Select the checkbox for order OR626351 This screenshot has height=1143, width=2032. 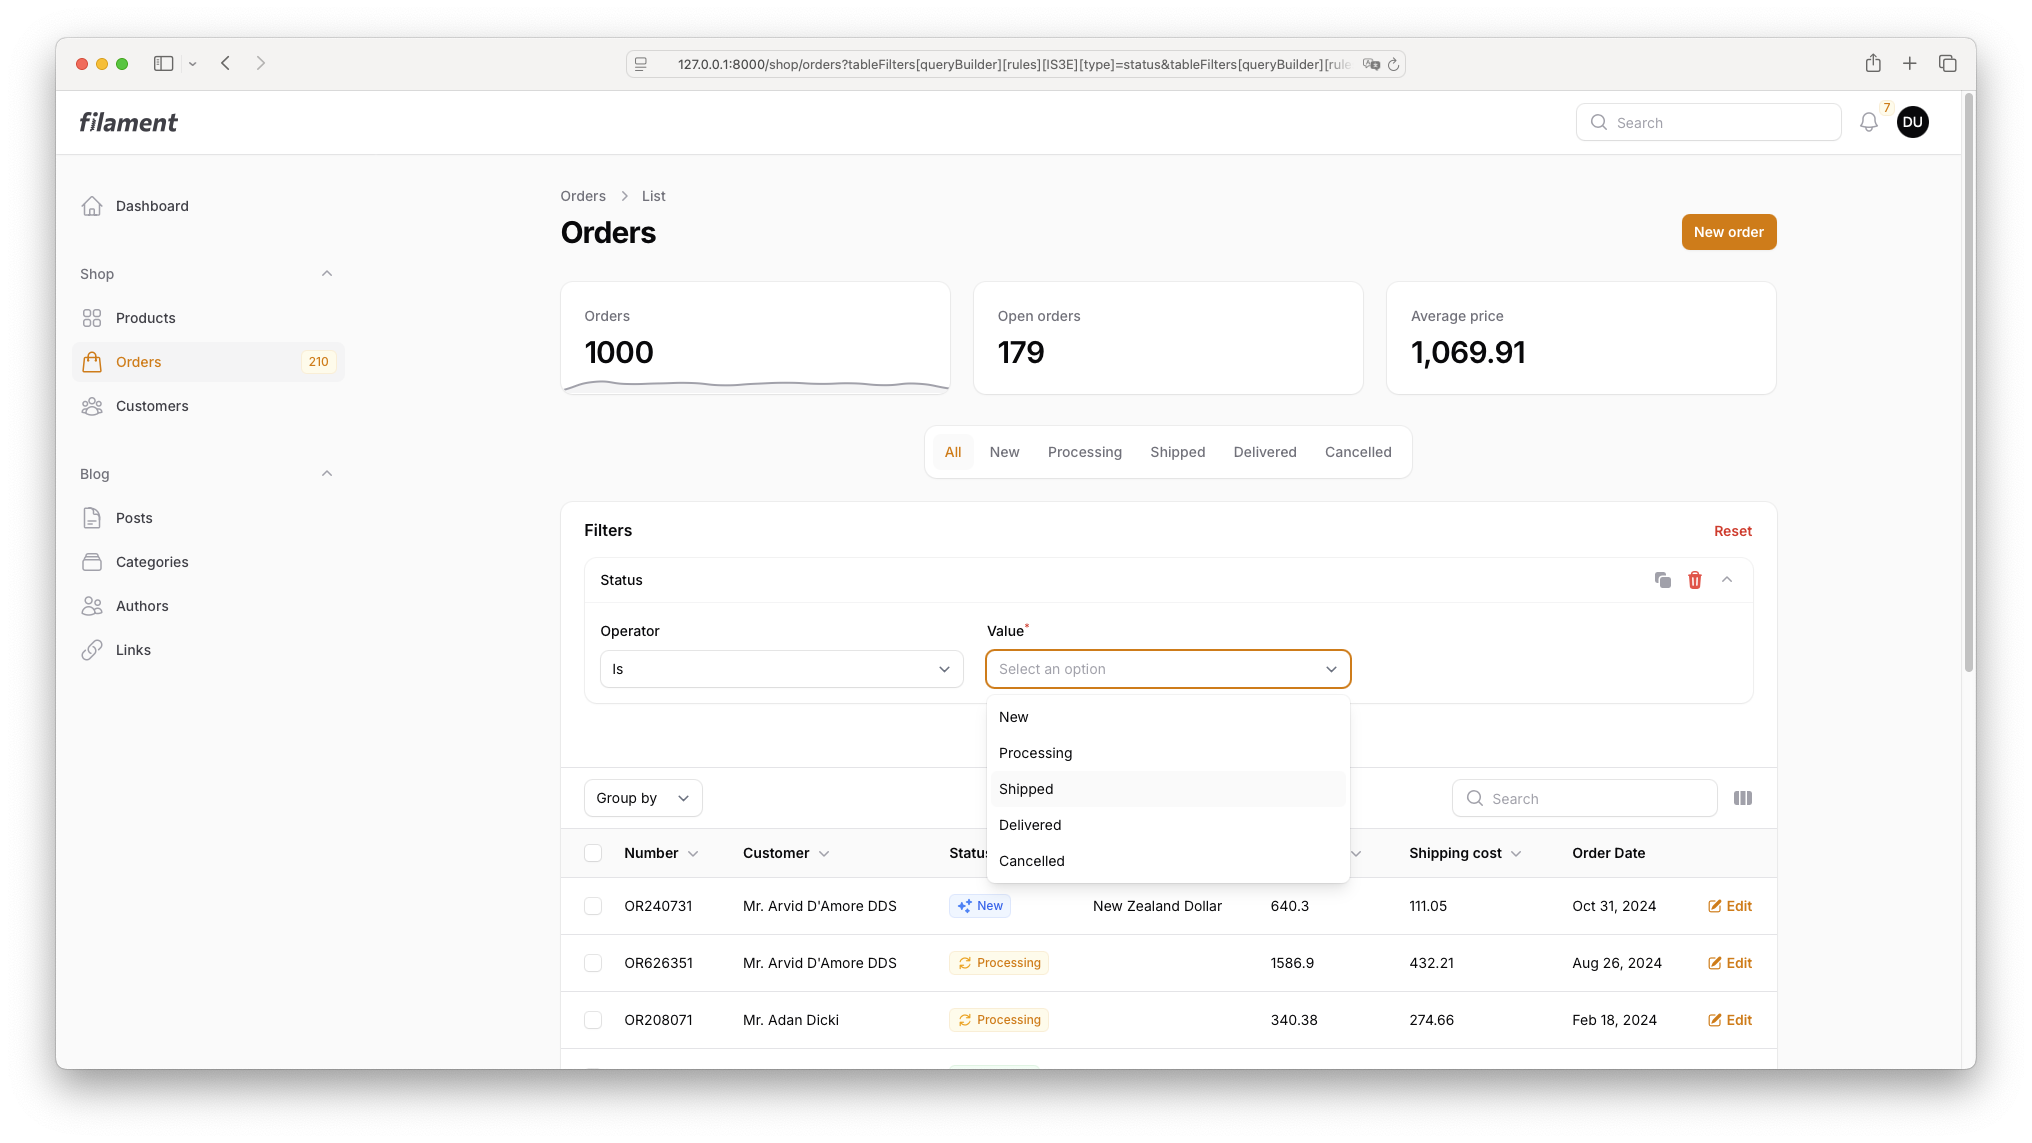(593, 963)
